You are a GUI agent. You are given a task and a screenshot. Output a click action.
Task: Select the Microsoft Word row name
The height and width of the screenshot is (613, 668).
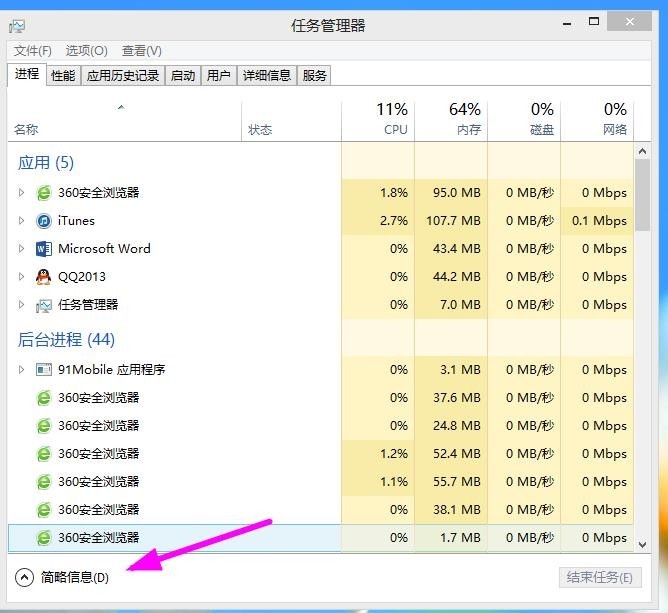pyautogui.click(x=104, y=249)
